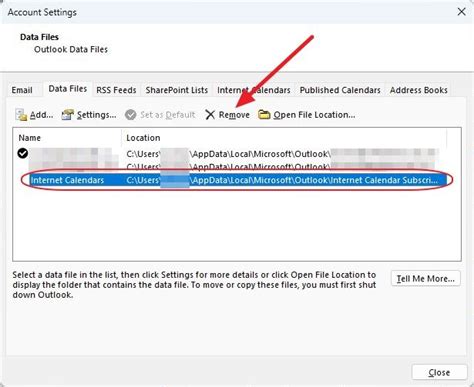Click the Tell Me More button

tap(426, 278)
